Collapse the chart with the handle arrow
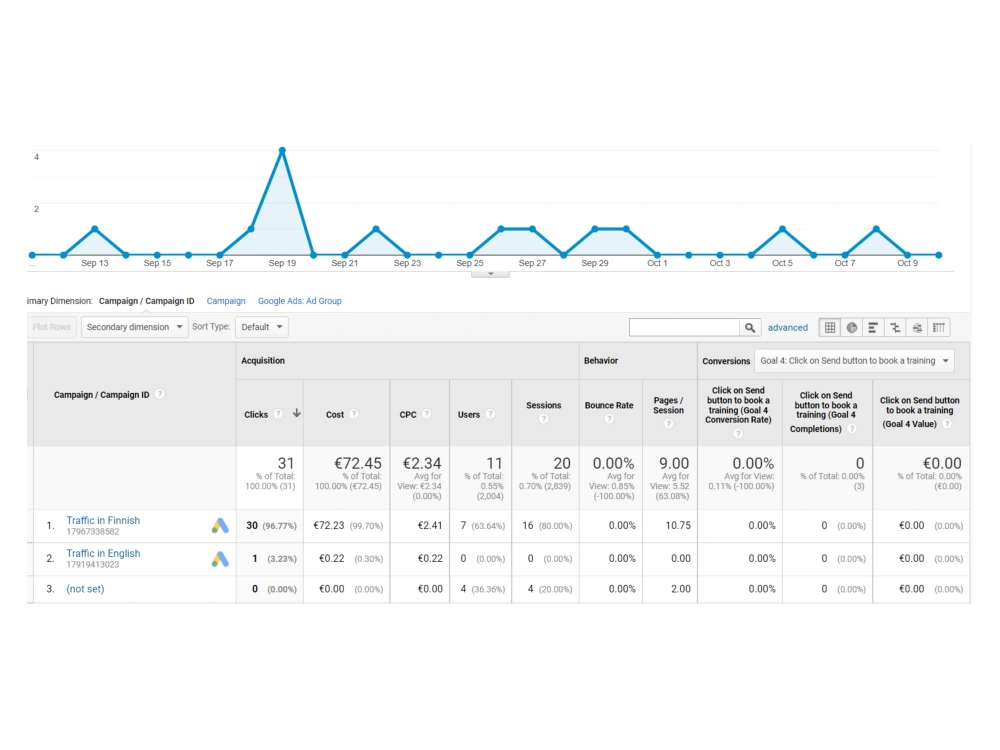1000x750 pixels. click(490, 274)
